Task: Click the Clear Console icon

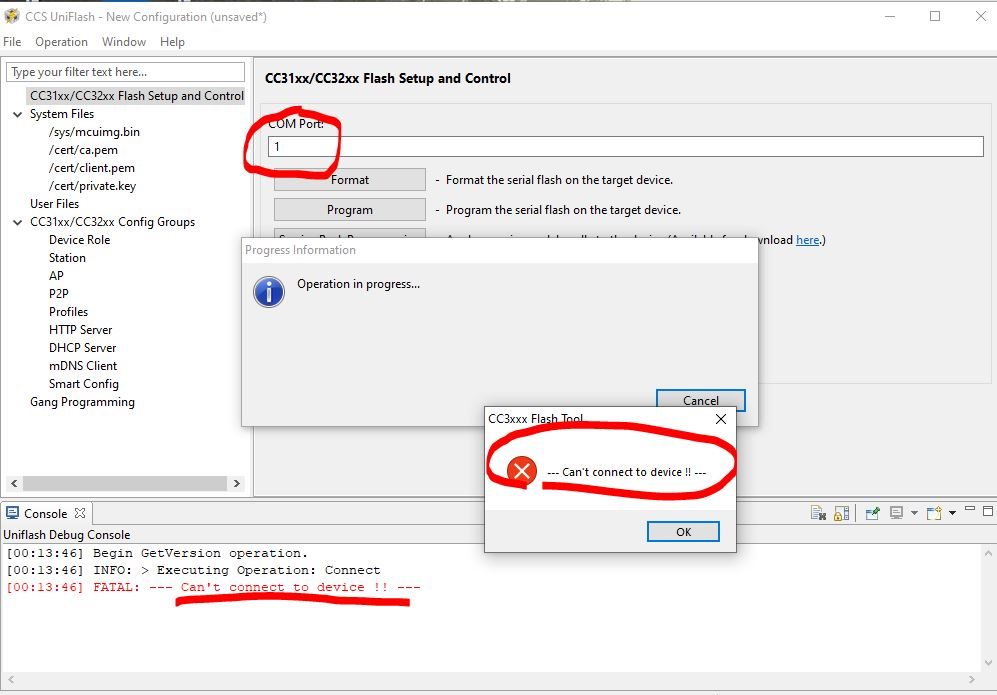Action: 818,513
